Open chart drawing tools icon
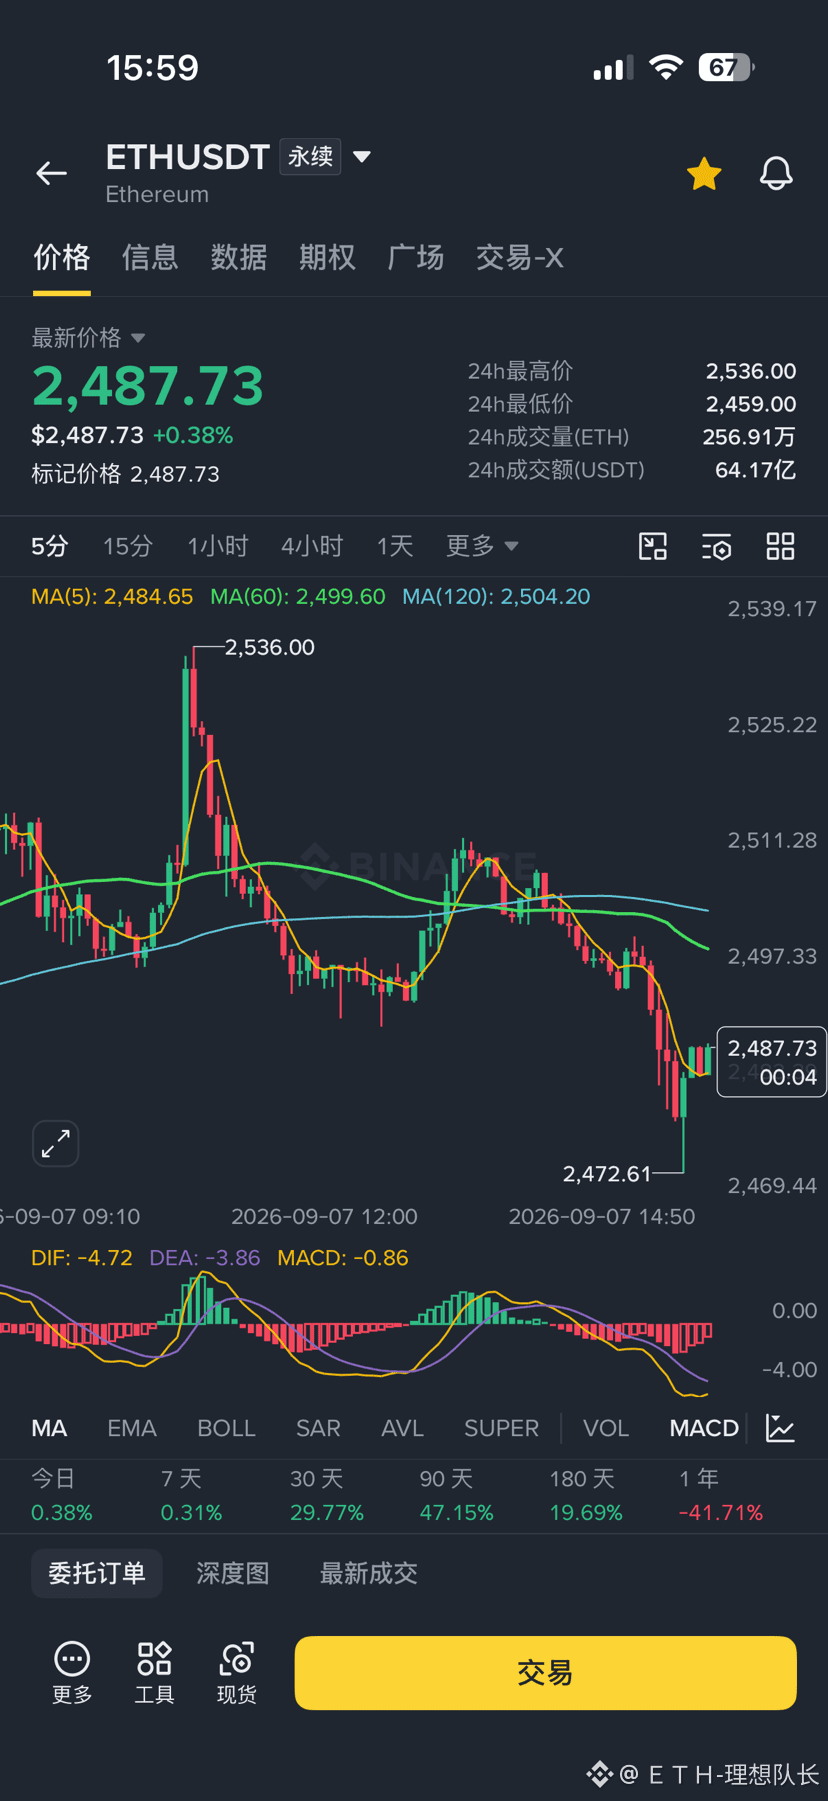This screenshot has width=828, height=1801. tap(653, 546)
